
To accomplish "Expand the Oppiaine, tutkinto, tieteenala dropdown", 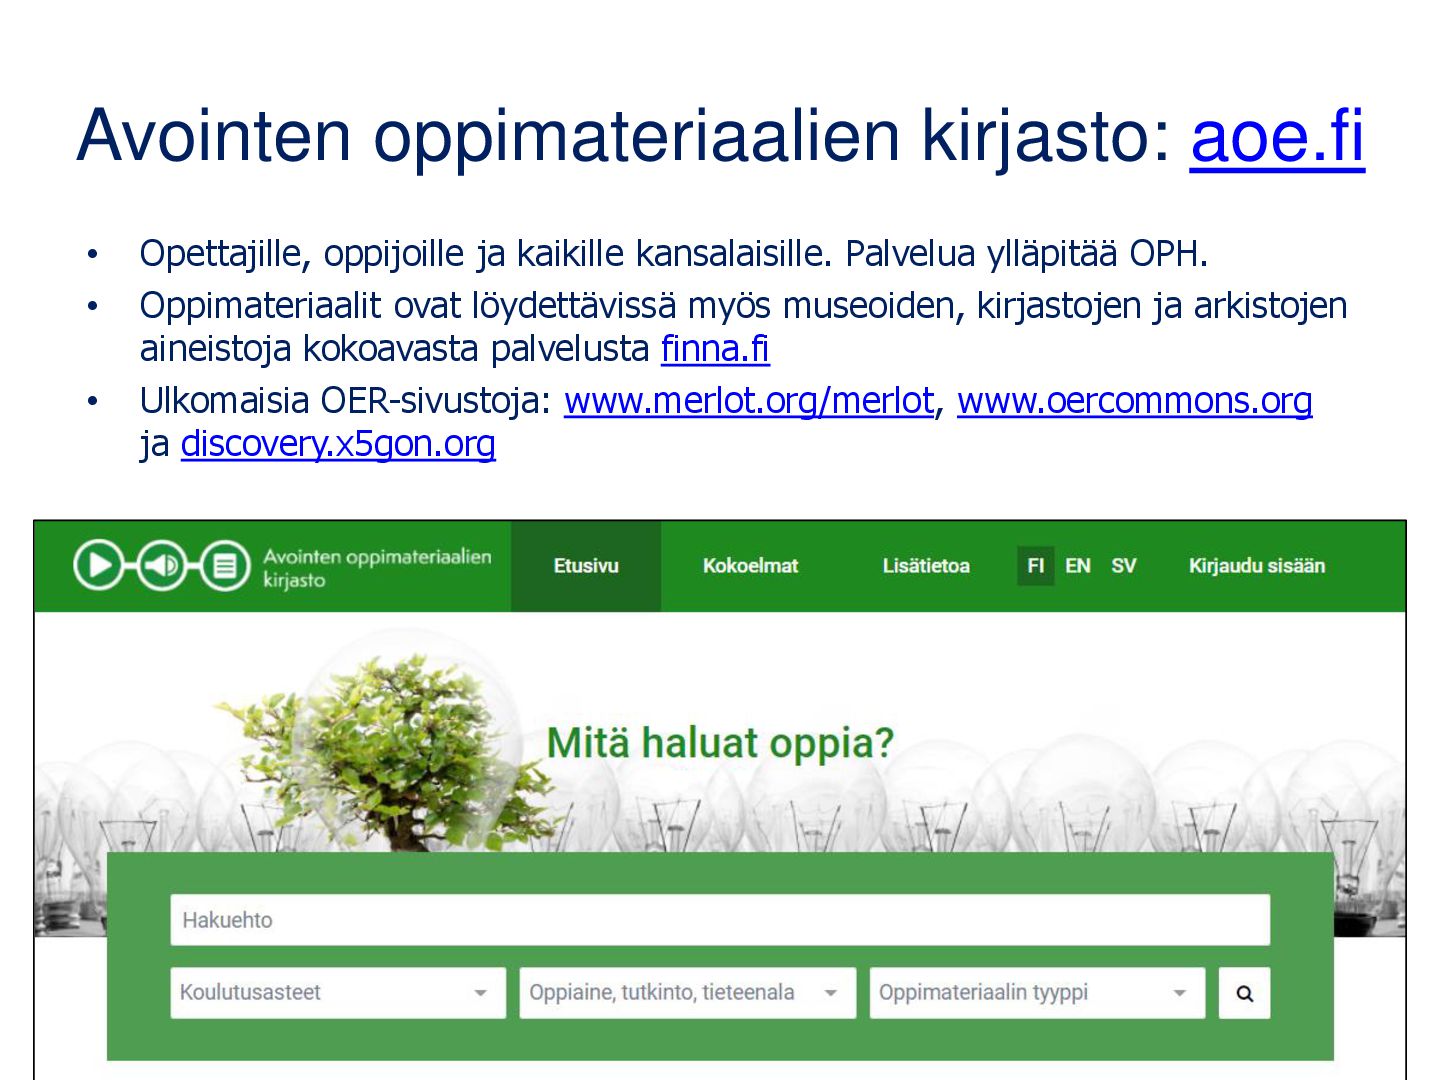I will (x=688, y=993).
